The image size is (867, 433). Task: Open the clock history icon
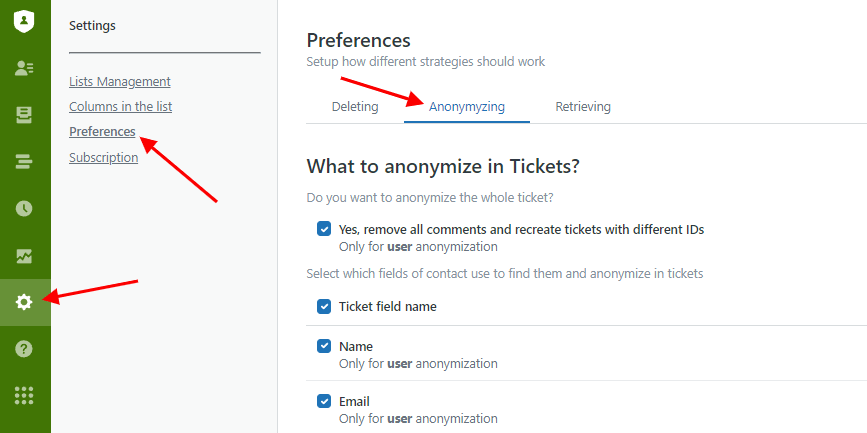pyautogui.click(x=24, y=208)
